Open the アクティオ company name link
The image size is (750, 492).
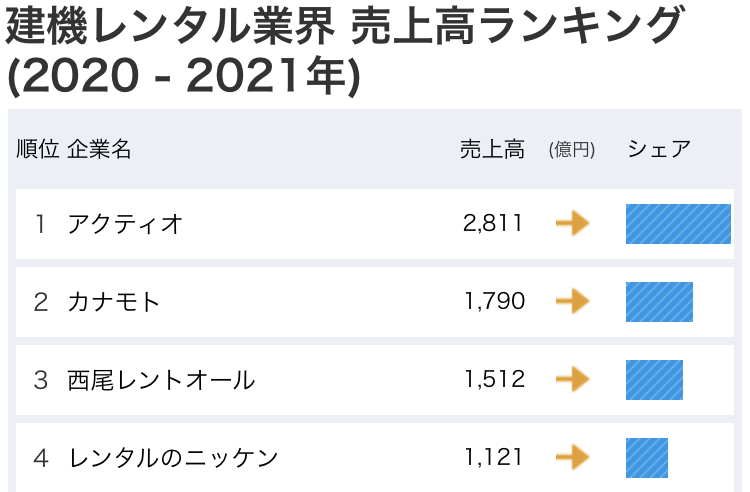(x=125, y=223)
